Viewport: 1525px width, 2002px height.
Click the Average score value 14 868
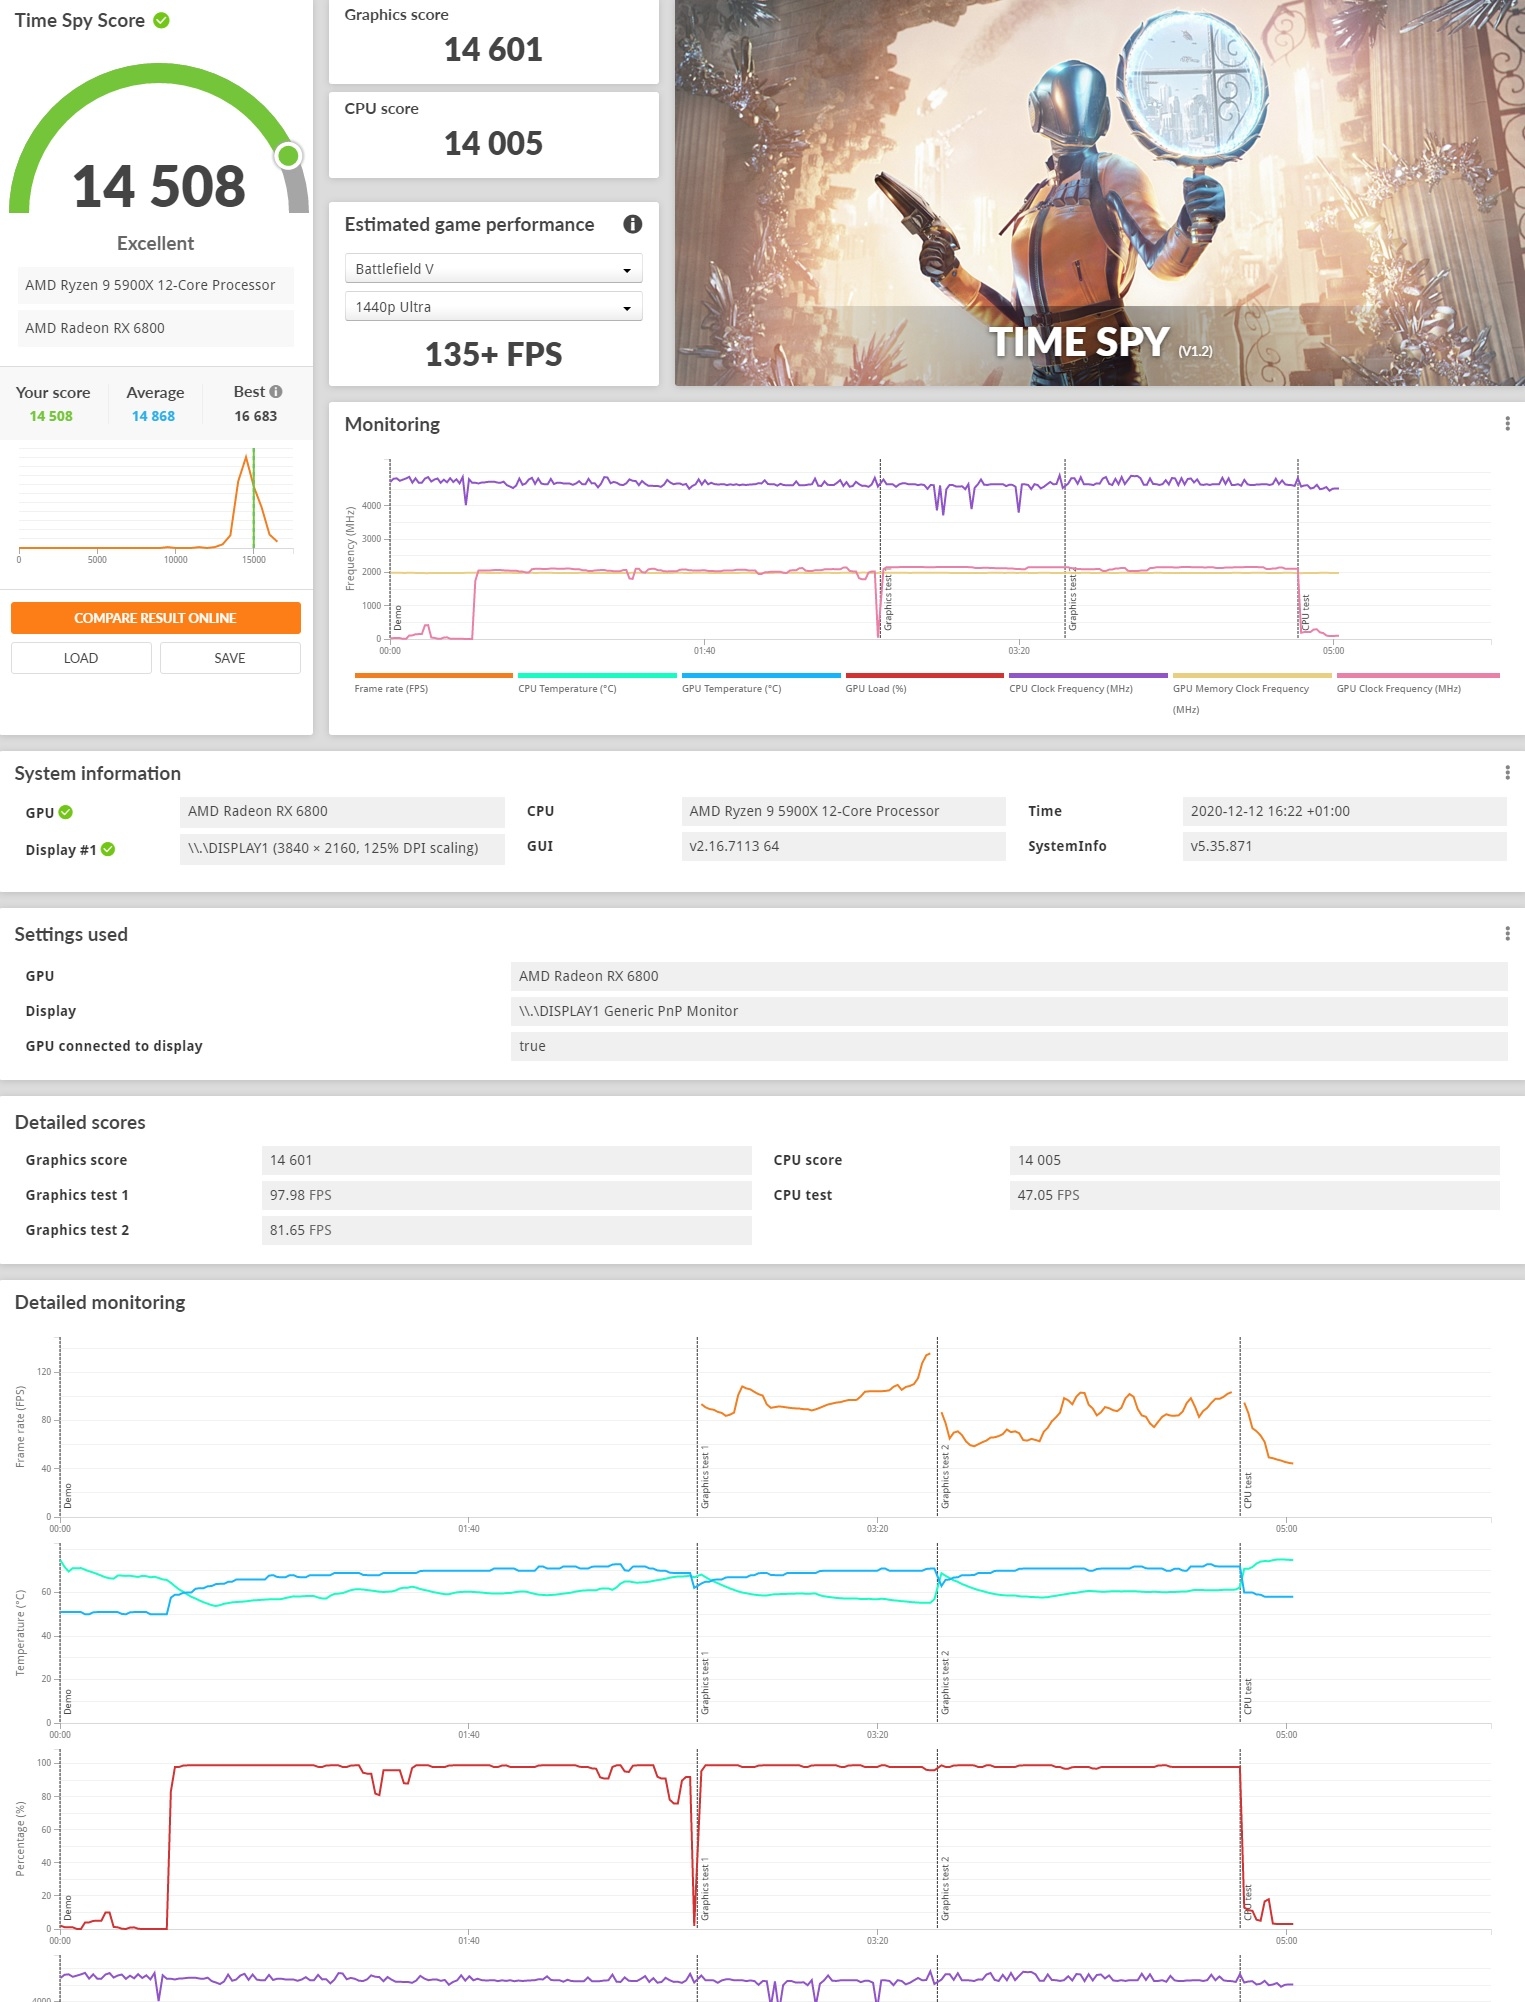pos(153,416)
